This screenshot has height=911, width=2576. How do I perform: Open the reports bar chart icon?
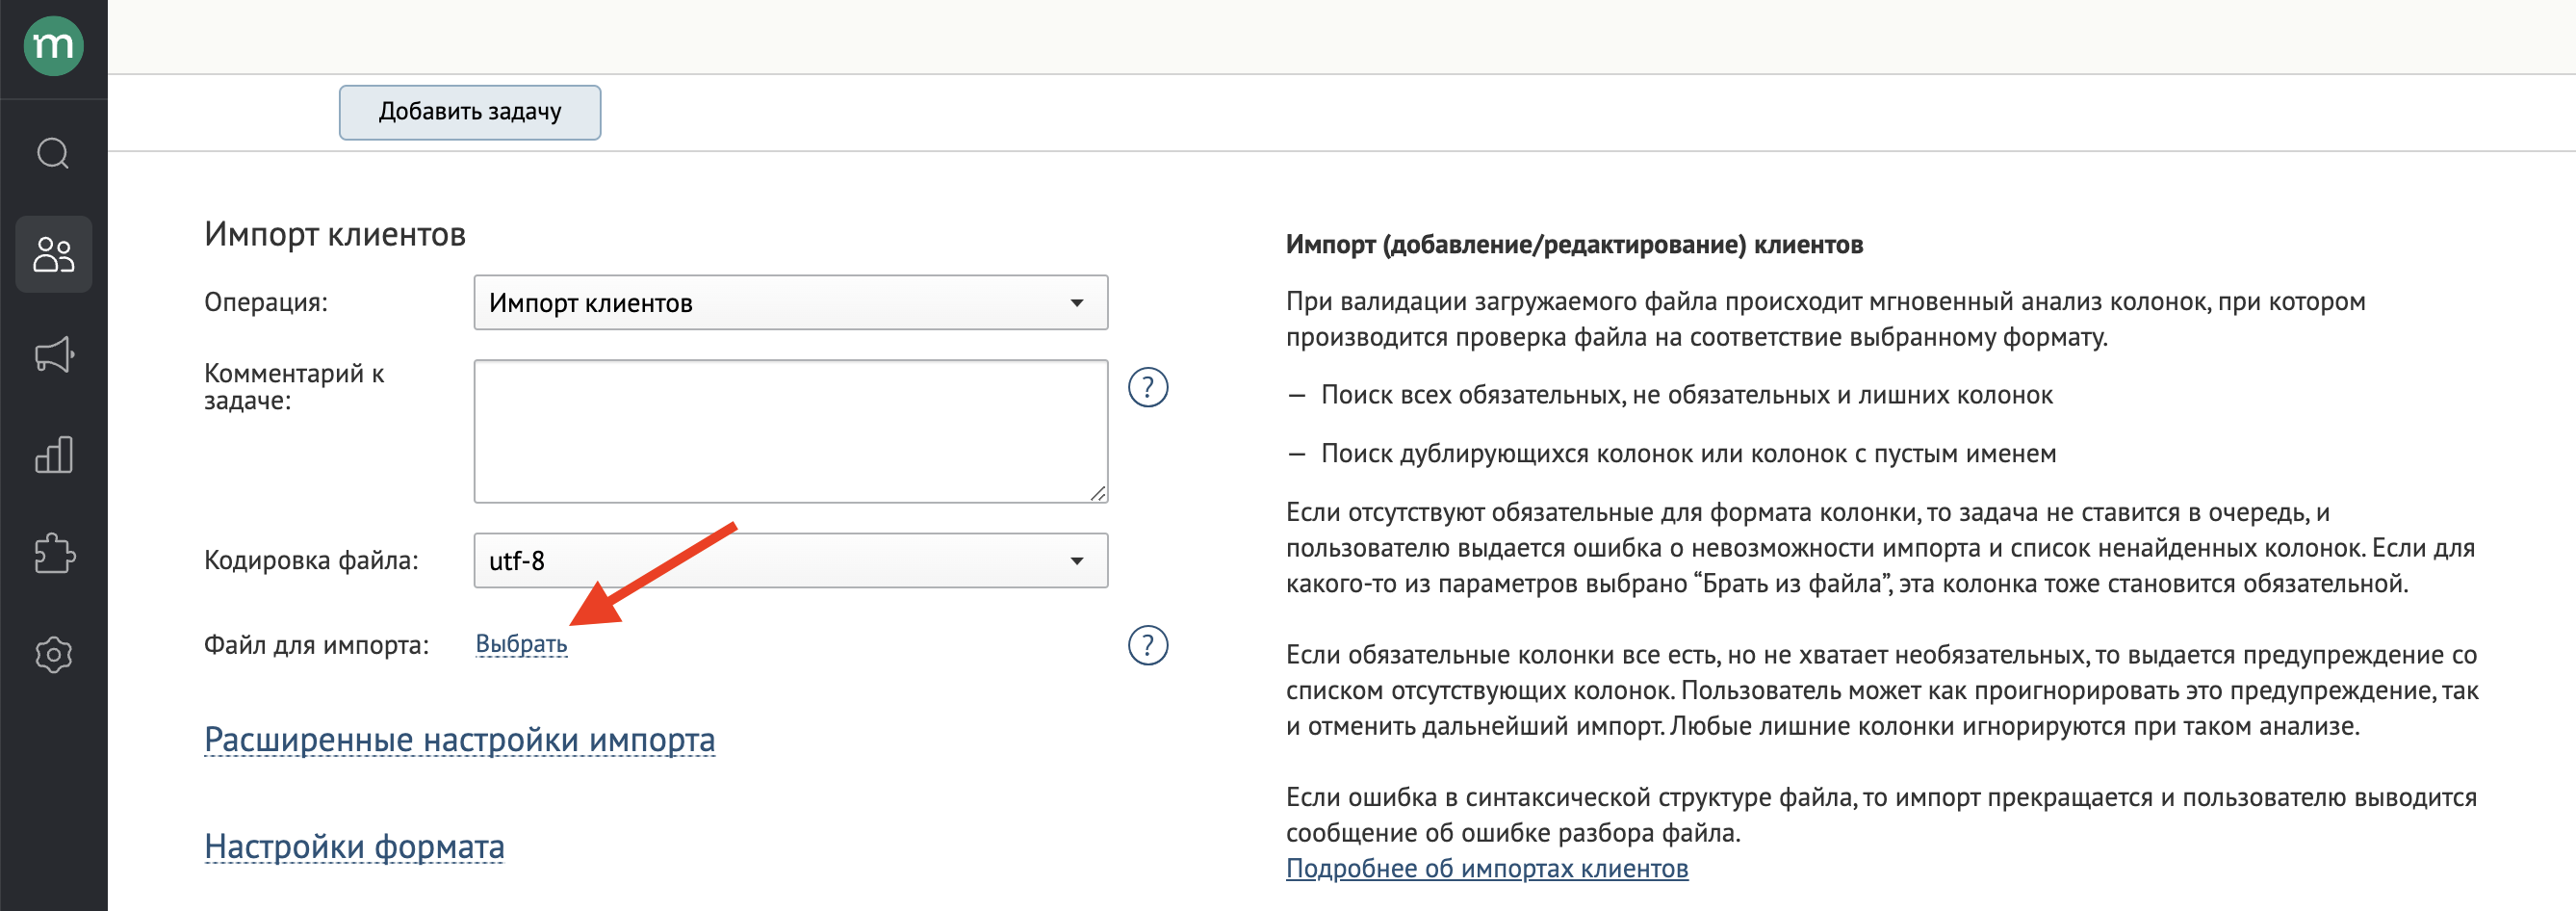pos(53,454)
